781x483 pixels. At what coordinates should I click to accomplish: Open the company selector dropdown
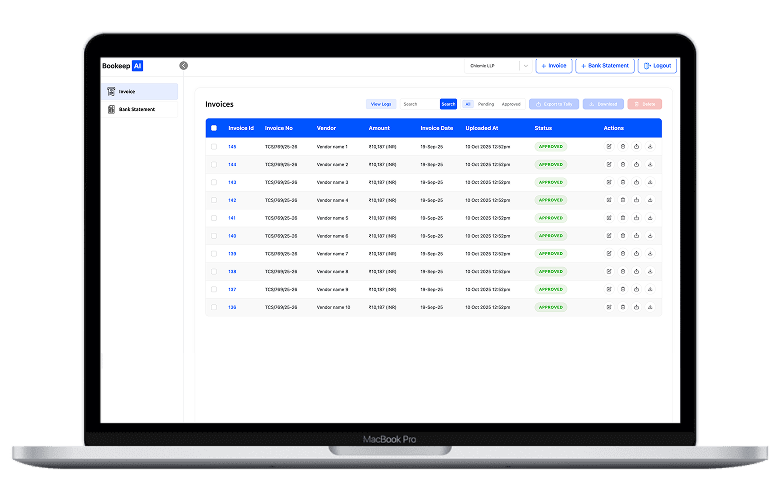[x=498, y=66]
